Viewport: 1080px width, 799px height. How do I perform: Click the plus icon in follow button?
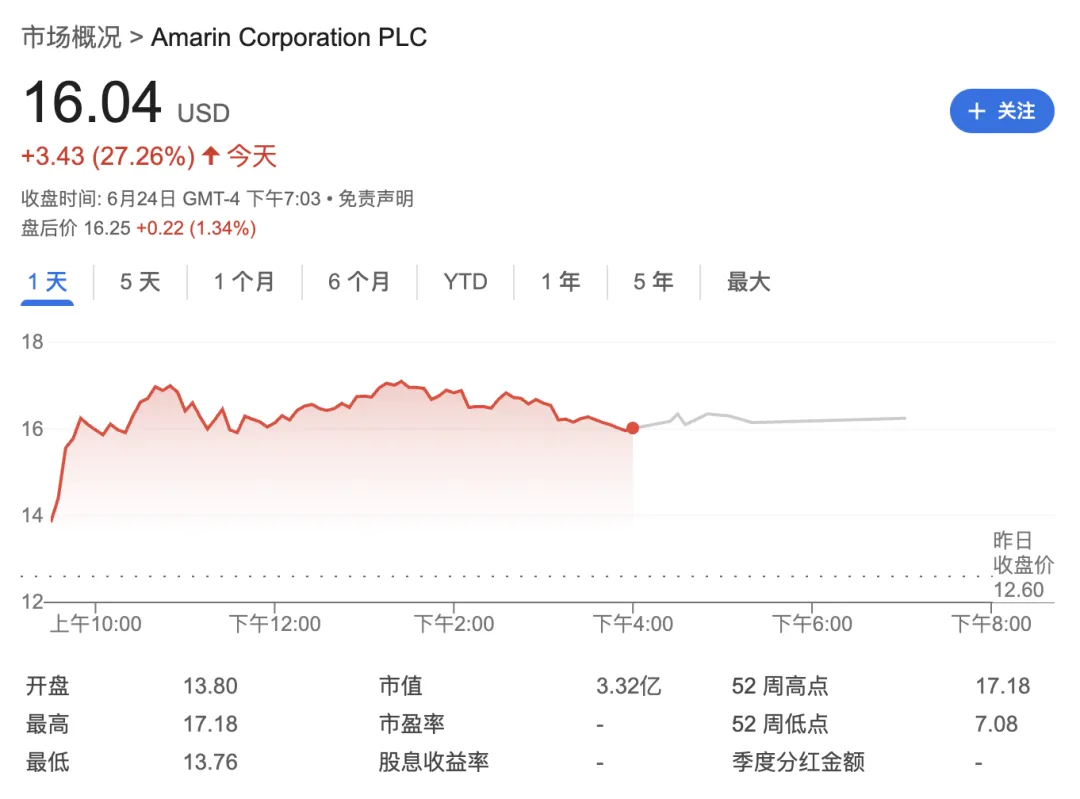(x=977, y=111)
